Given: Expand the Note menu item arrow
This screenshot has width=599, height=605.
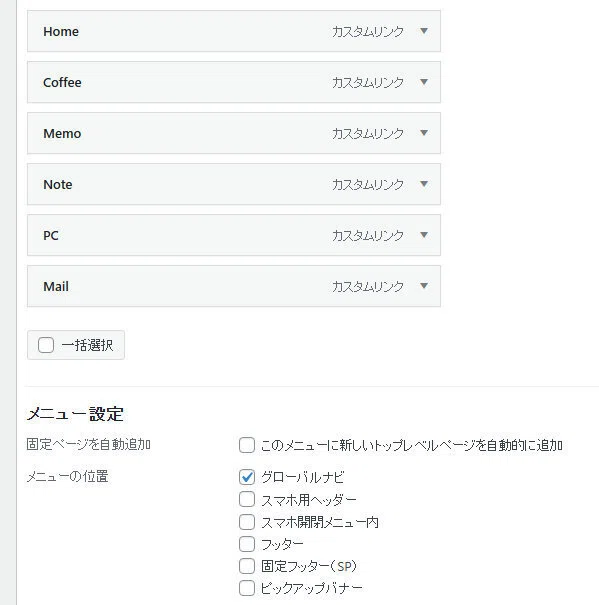Looking at the screenshot, I should click(424, 184).
